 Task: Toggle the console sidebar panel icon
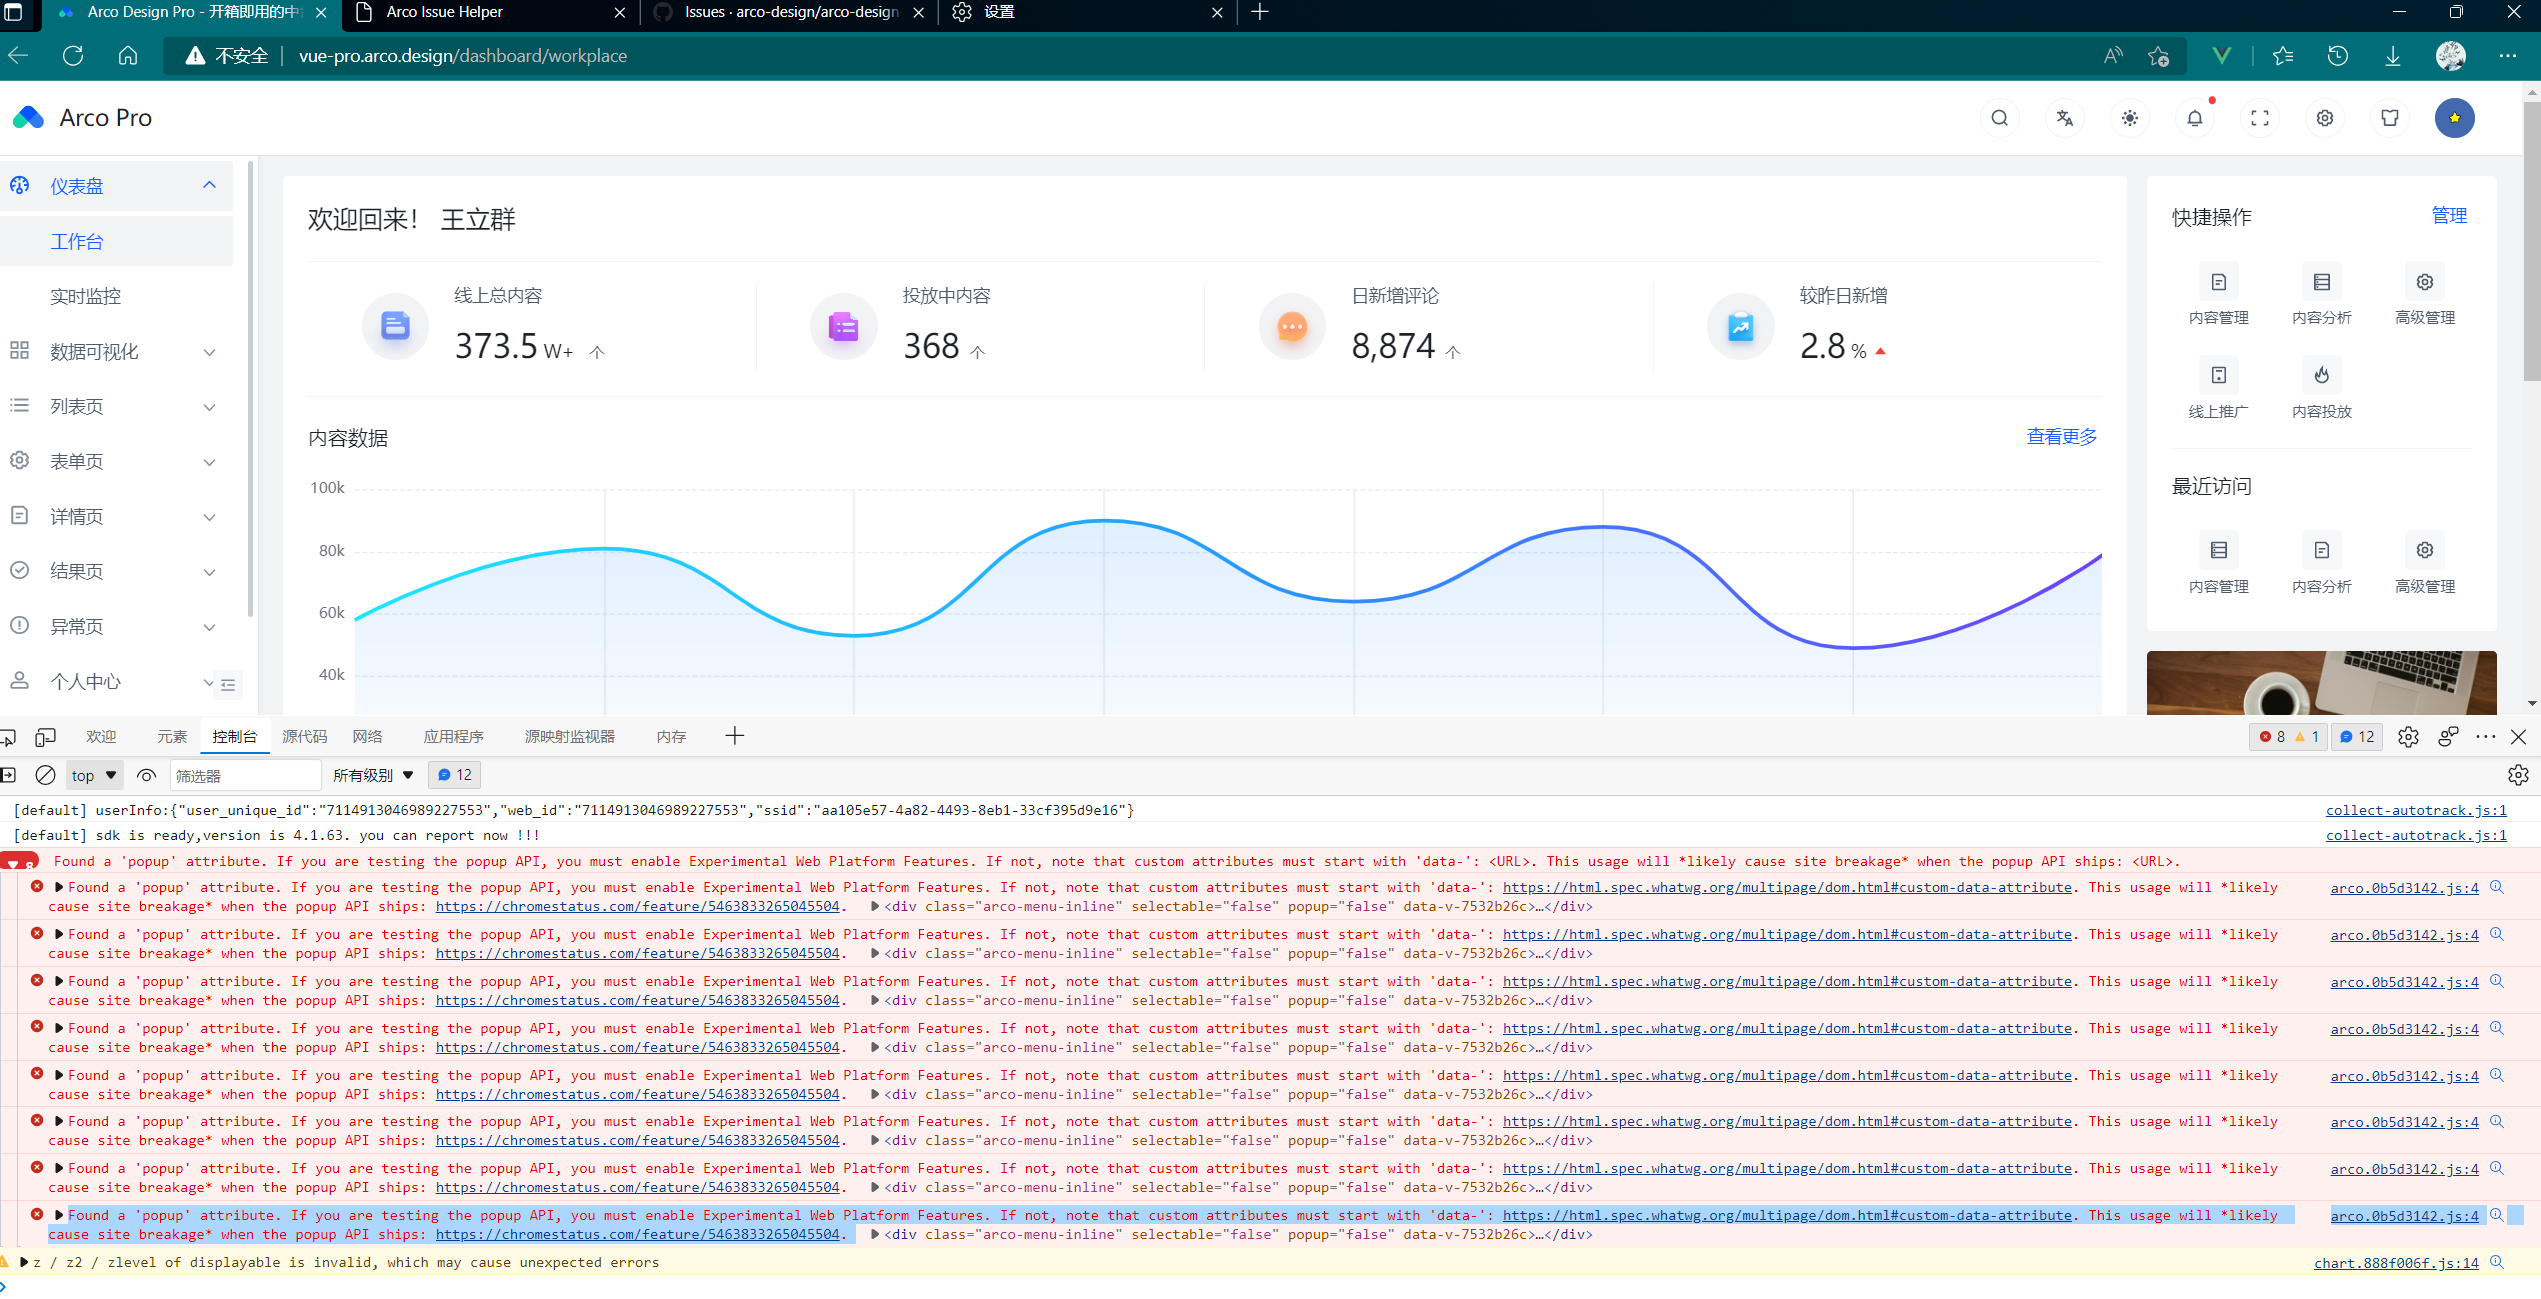[x=8, y=775]
